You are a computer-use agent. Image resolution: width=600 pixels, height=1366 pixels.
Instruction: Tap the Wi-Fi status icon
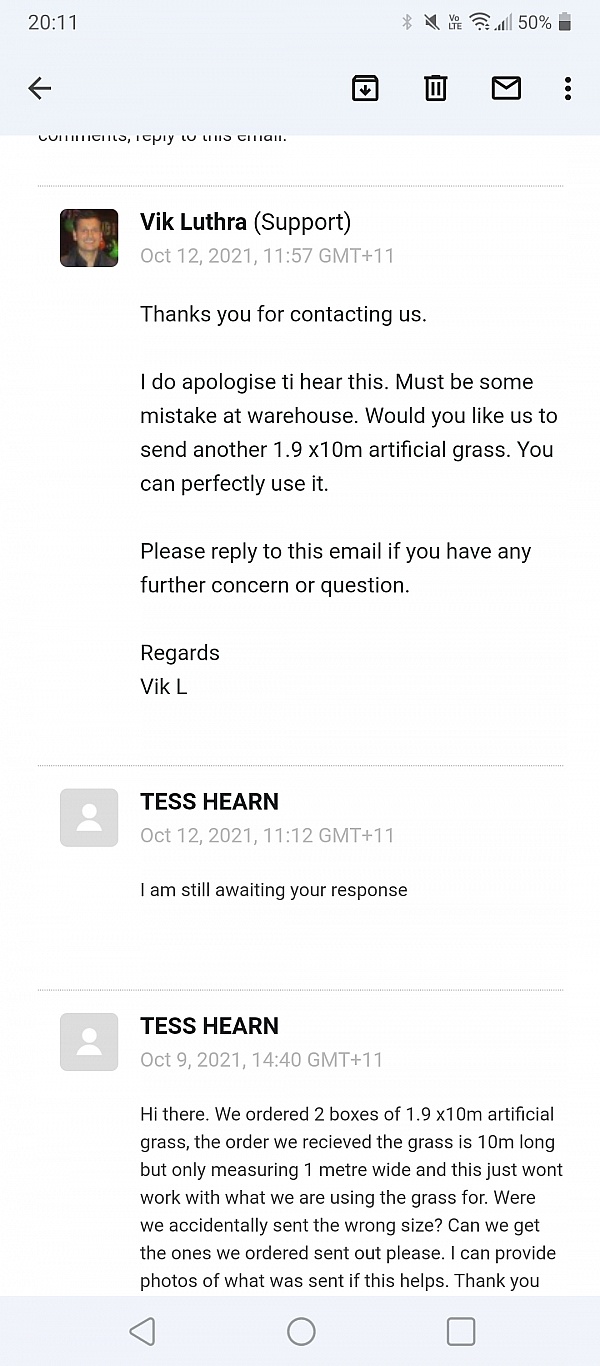(x=480, y=22)
